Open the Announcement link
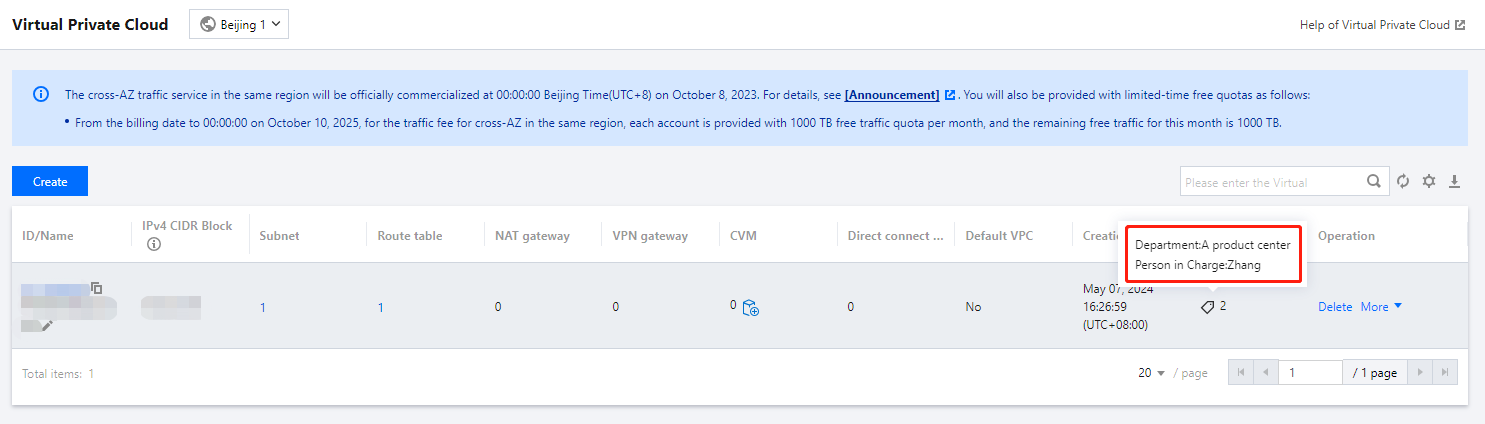Viewport: 1485px width, 424px height. coord(892,95)
